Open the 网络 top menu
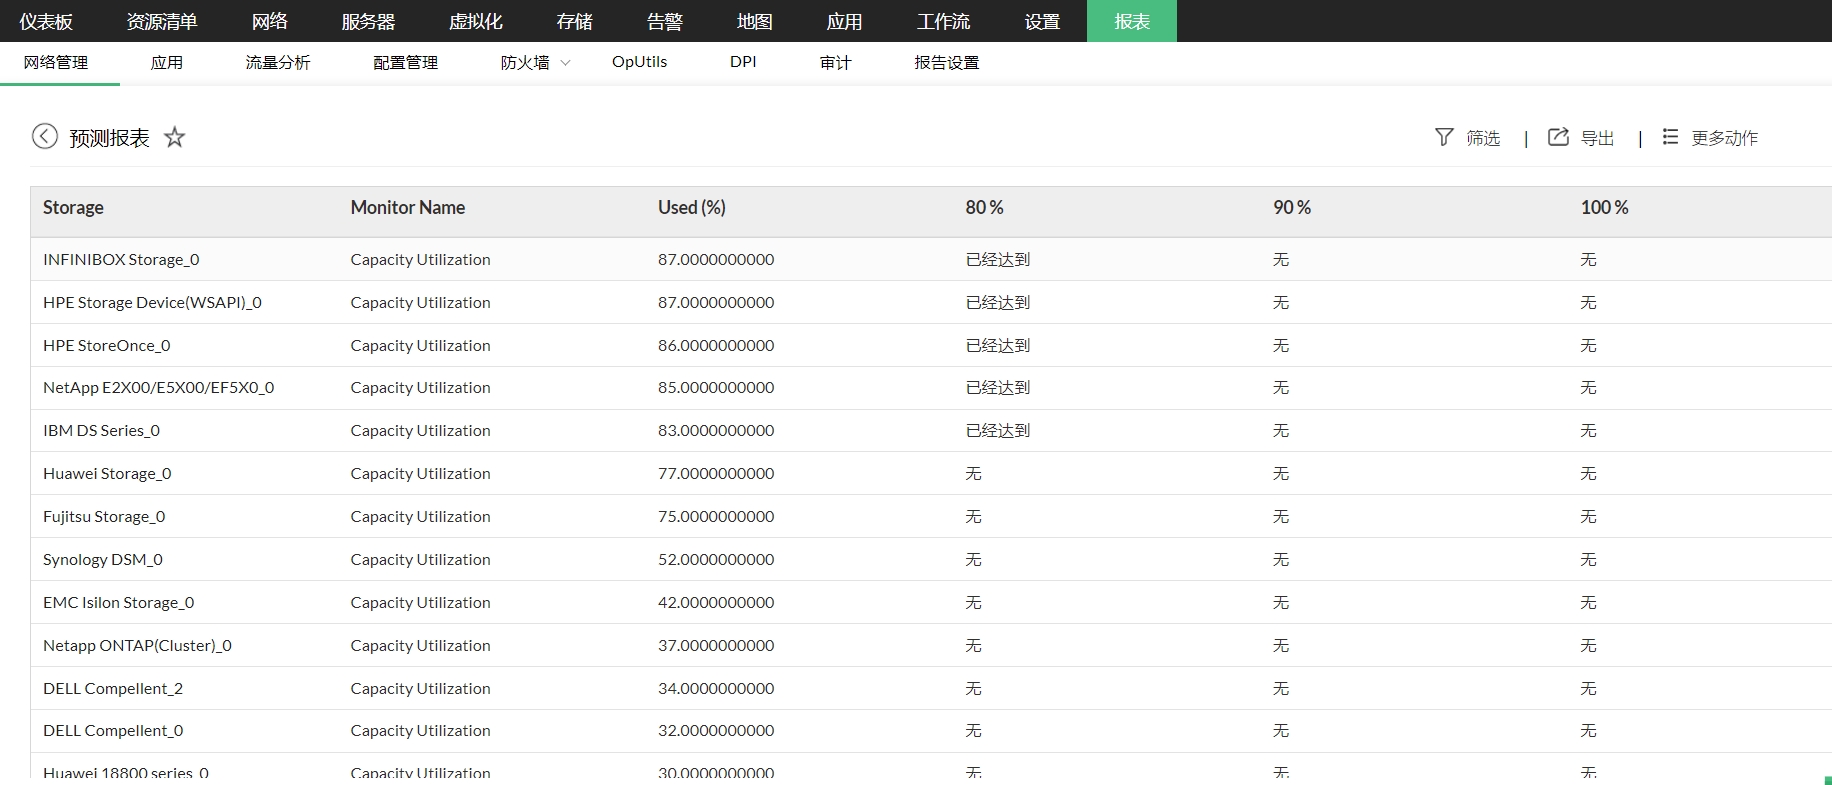The image size is (1832, 785). [270, 21]
